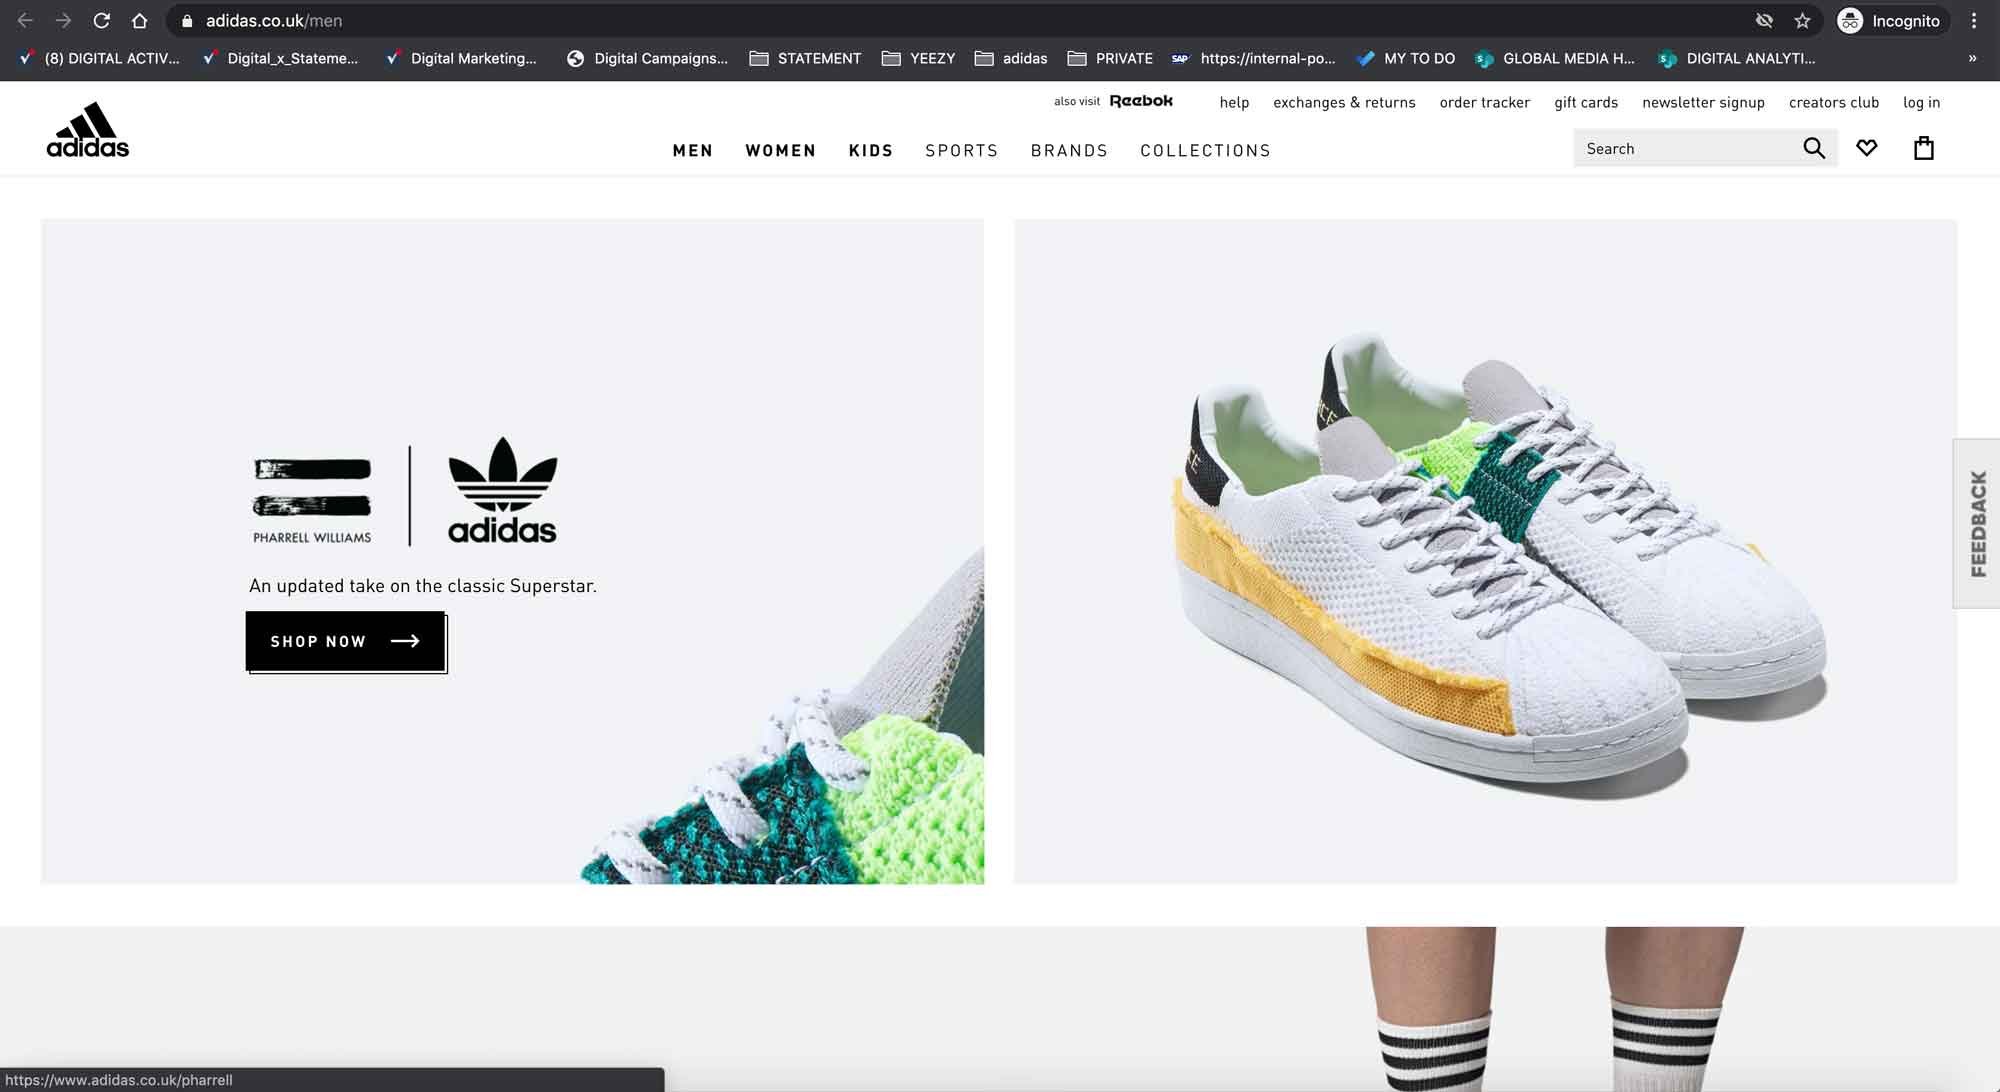Go to the browser home icon
The image size is (2000, 1092).
point(140,21)
